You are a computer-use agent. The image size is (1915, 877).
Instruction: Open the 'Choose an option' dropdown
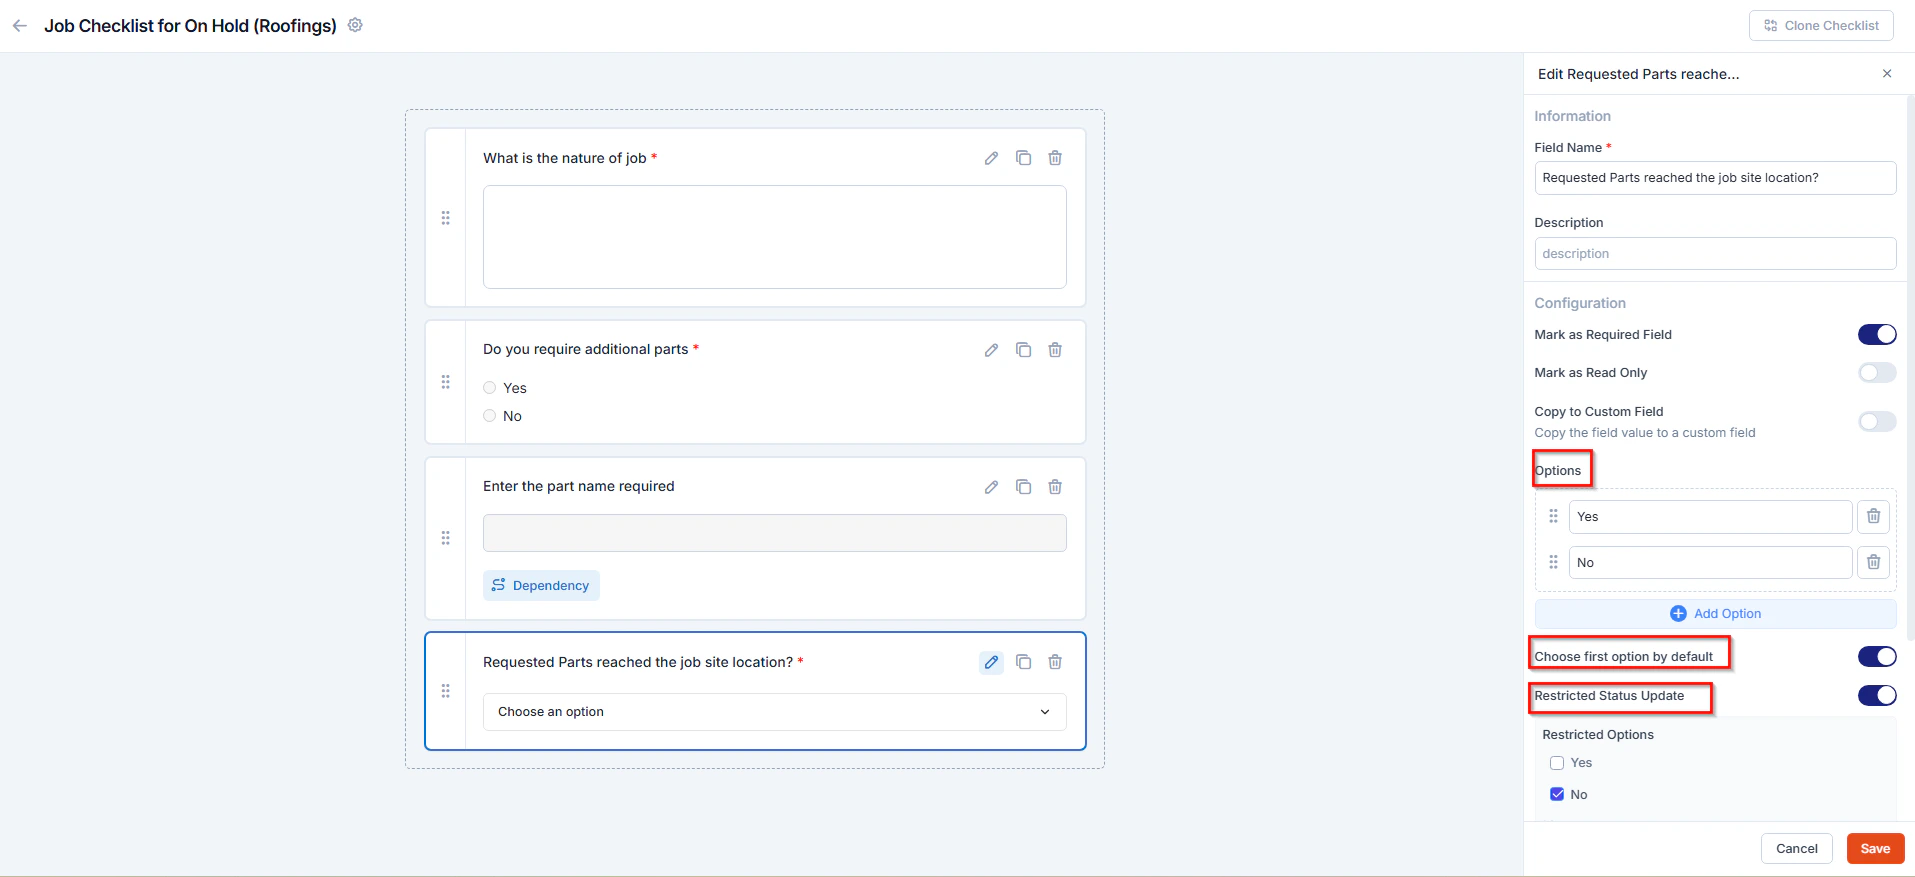pos(775,712)
